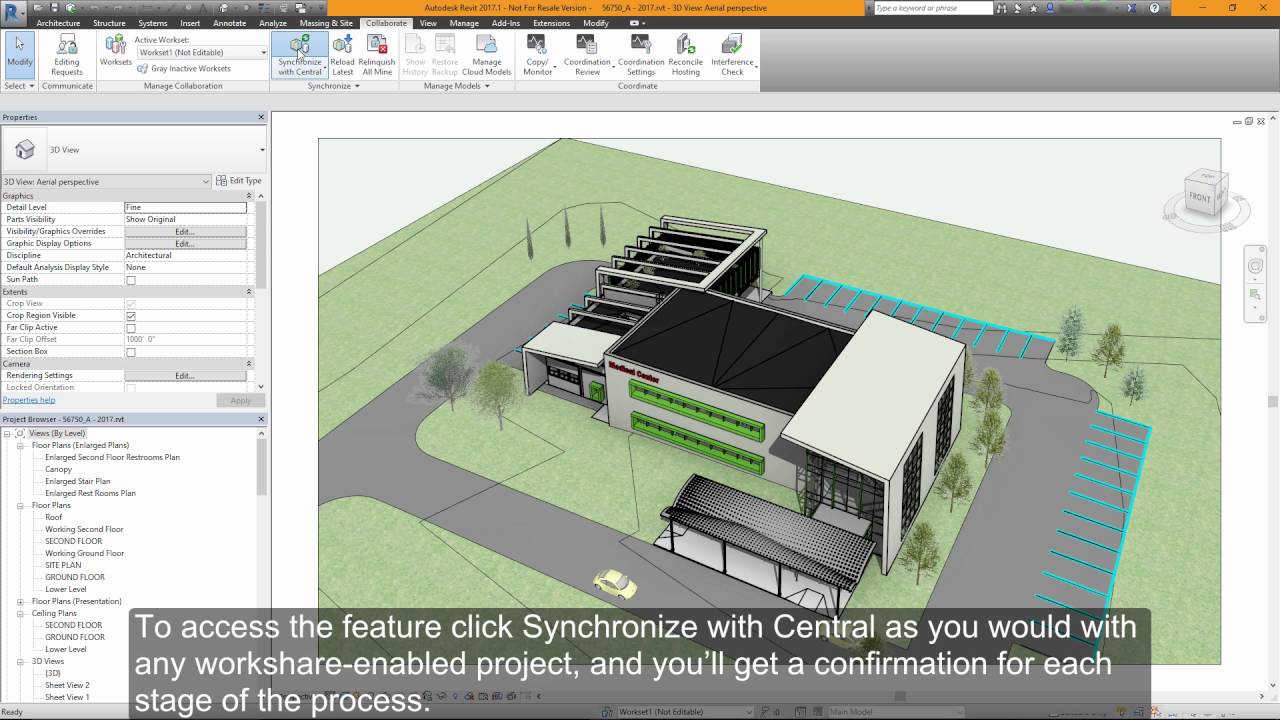Click Synchronize with Central

[299, 55]
